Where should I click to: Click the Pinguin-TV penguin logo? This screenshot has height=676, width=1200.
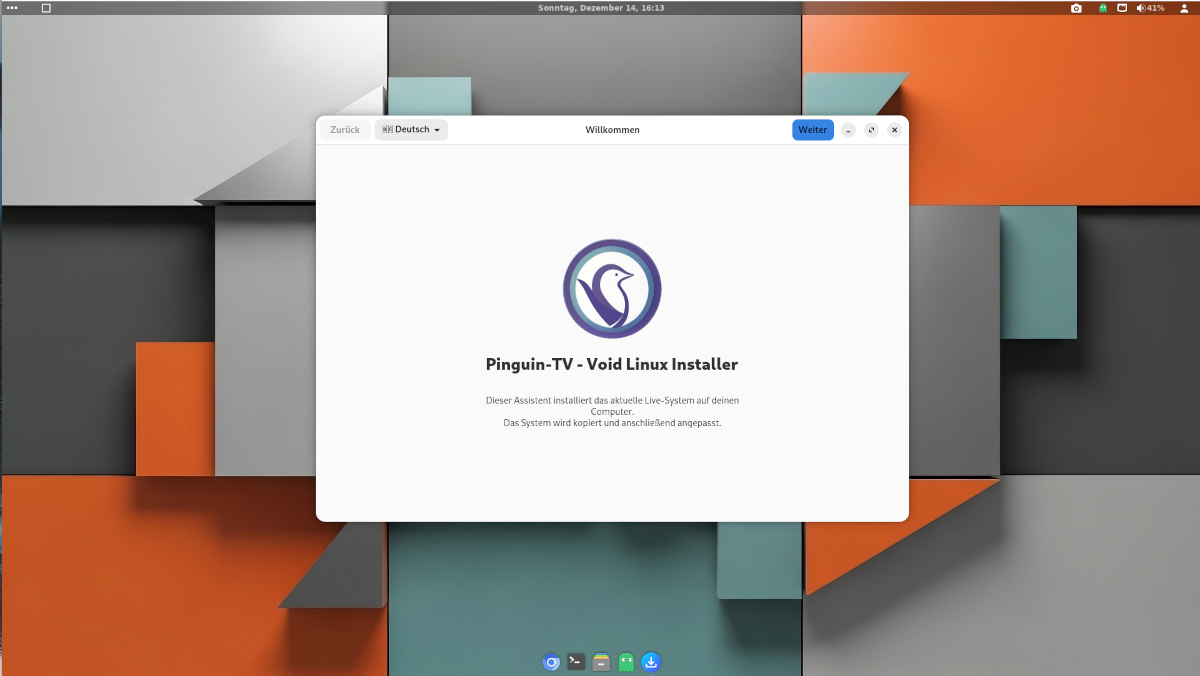612,289
